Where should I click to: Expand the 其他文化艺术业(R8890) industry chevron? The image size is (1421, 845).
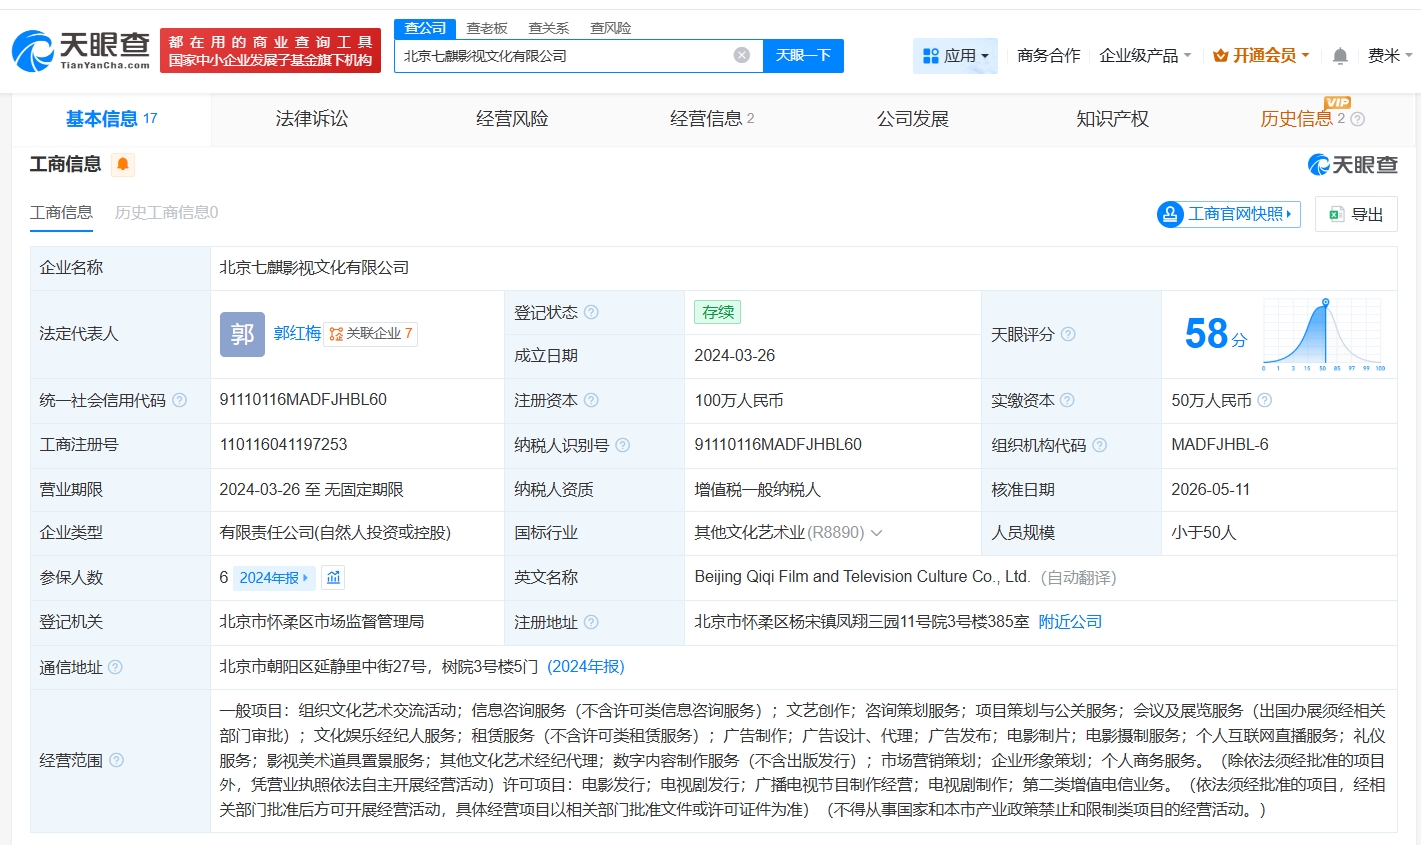click(877, 533)
